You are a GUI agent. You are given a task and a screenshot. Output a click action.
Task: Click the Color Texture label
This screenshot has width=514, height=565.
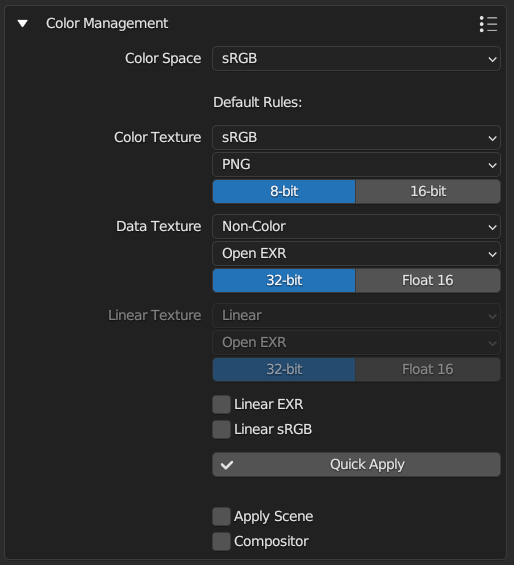point(158,137)
